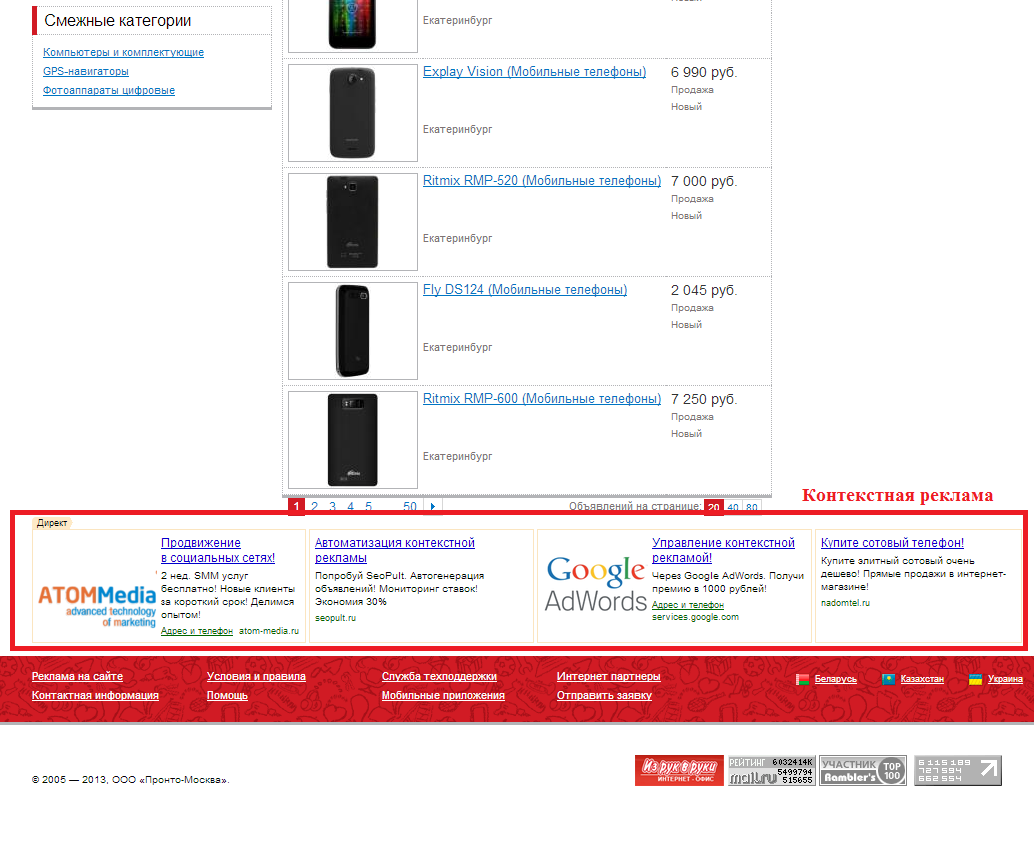Open Фотоаппараты цифровые category
The height and width of the screenshot is (850, 1034).
(109, 90)
